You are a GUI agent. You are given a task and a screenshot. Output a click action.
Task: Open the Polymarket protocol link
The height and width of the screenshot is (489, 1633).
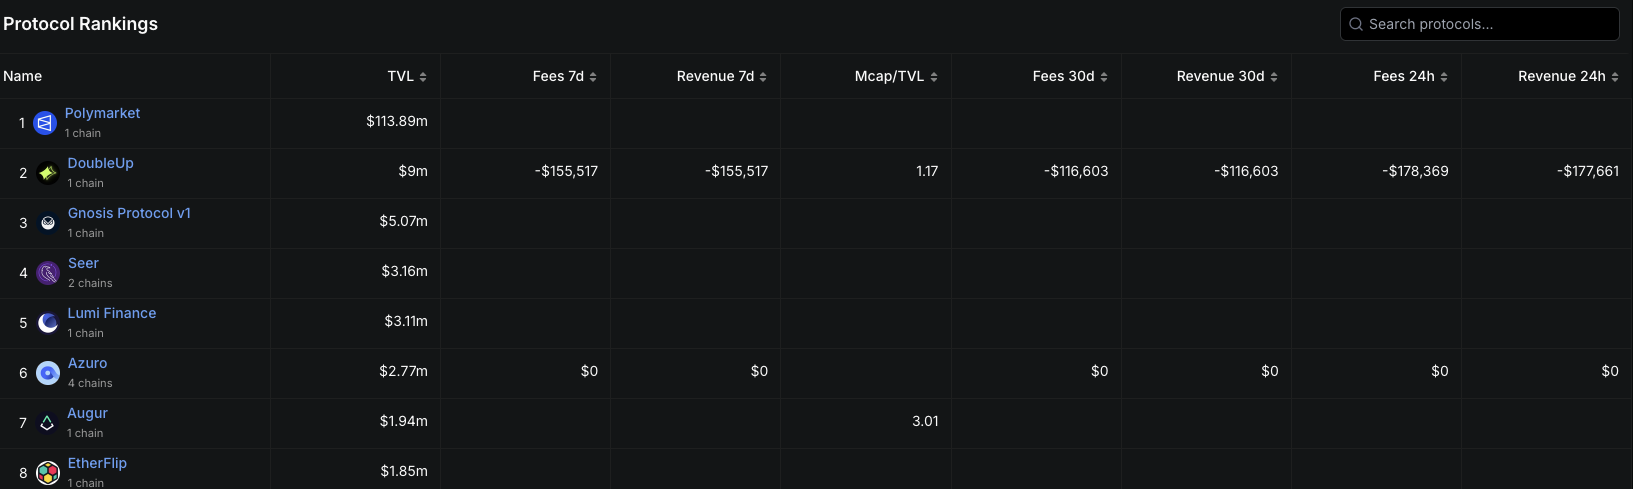102,113
